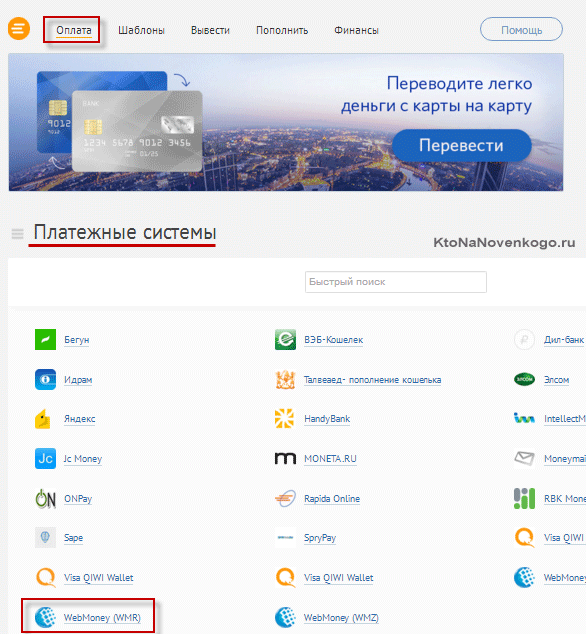Go to the Пополнить section

click(x=282, y=30)
